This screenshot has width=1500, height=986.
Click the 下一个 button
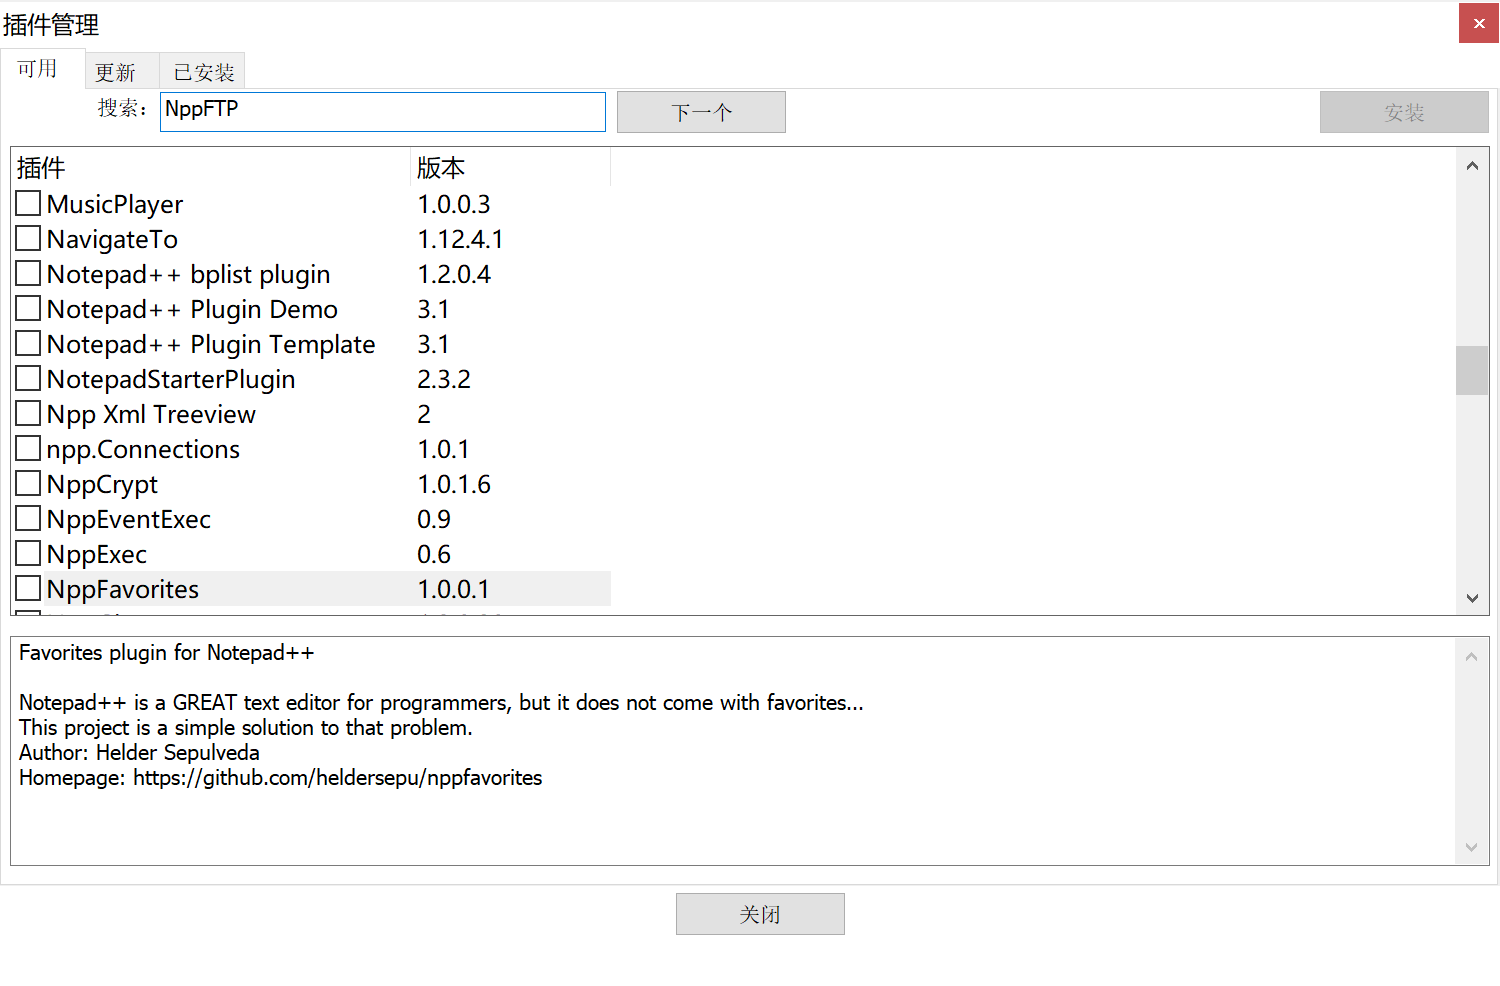pos(701,112)
